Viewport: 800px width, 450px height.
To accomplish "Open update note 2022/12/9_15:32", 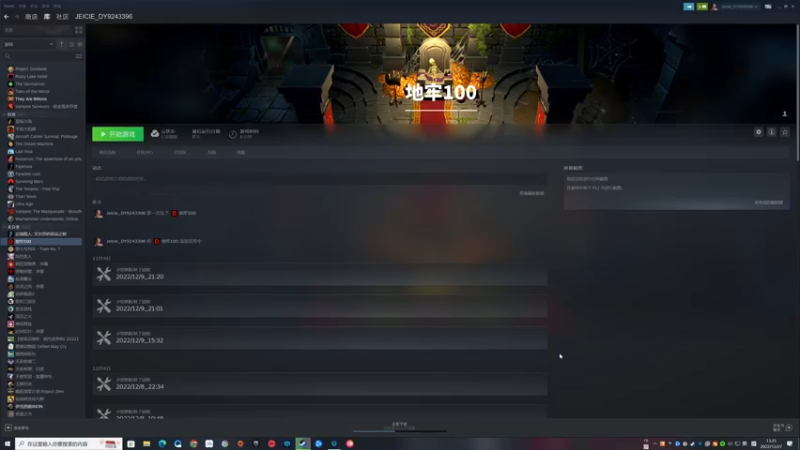I will tap(320, 338).
